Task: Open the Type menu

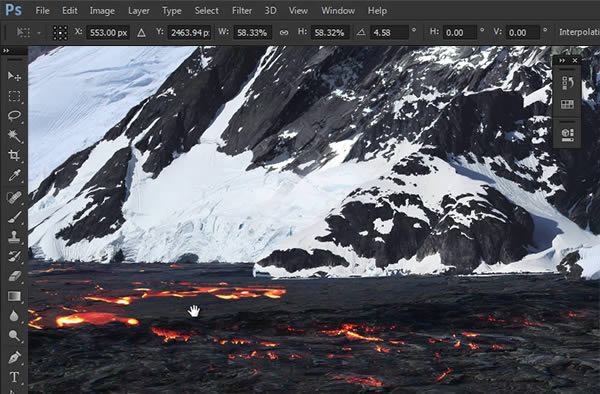Action: [x=171, y=11]
